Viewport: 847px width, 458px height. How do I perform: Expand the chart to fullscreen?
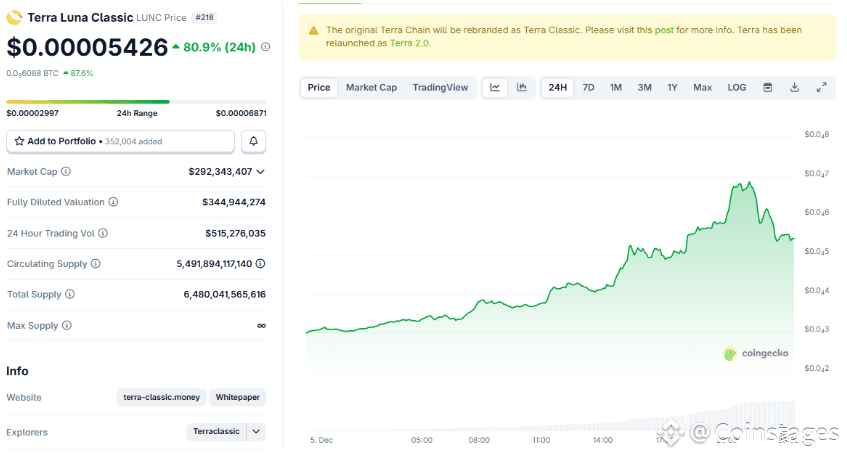821,88
